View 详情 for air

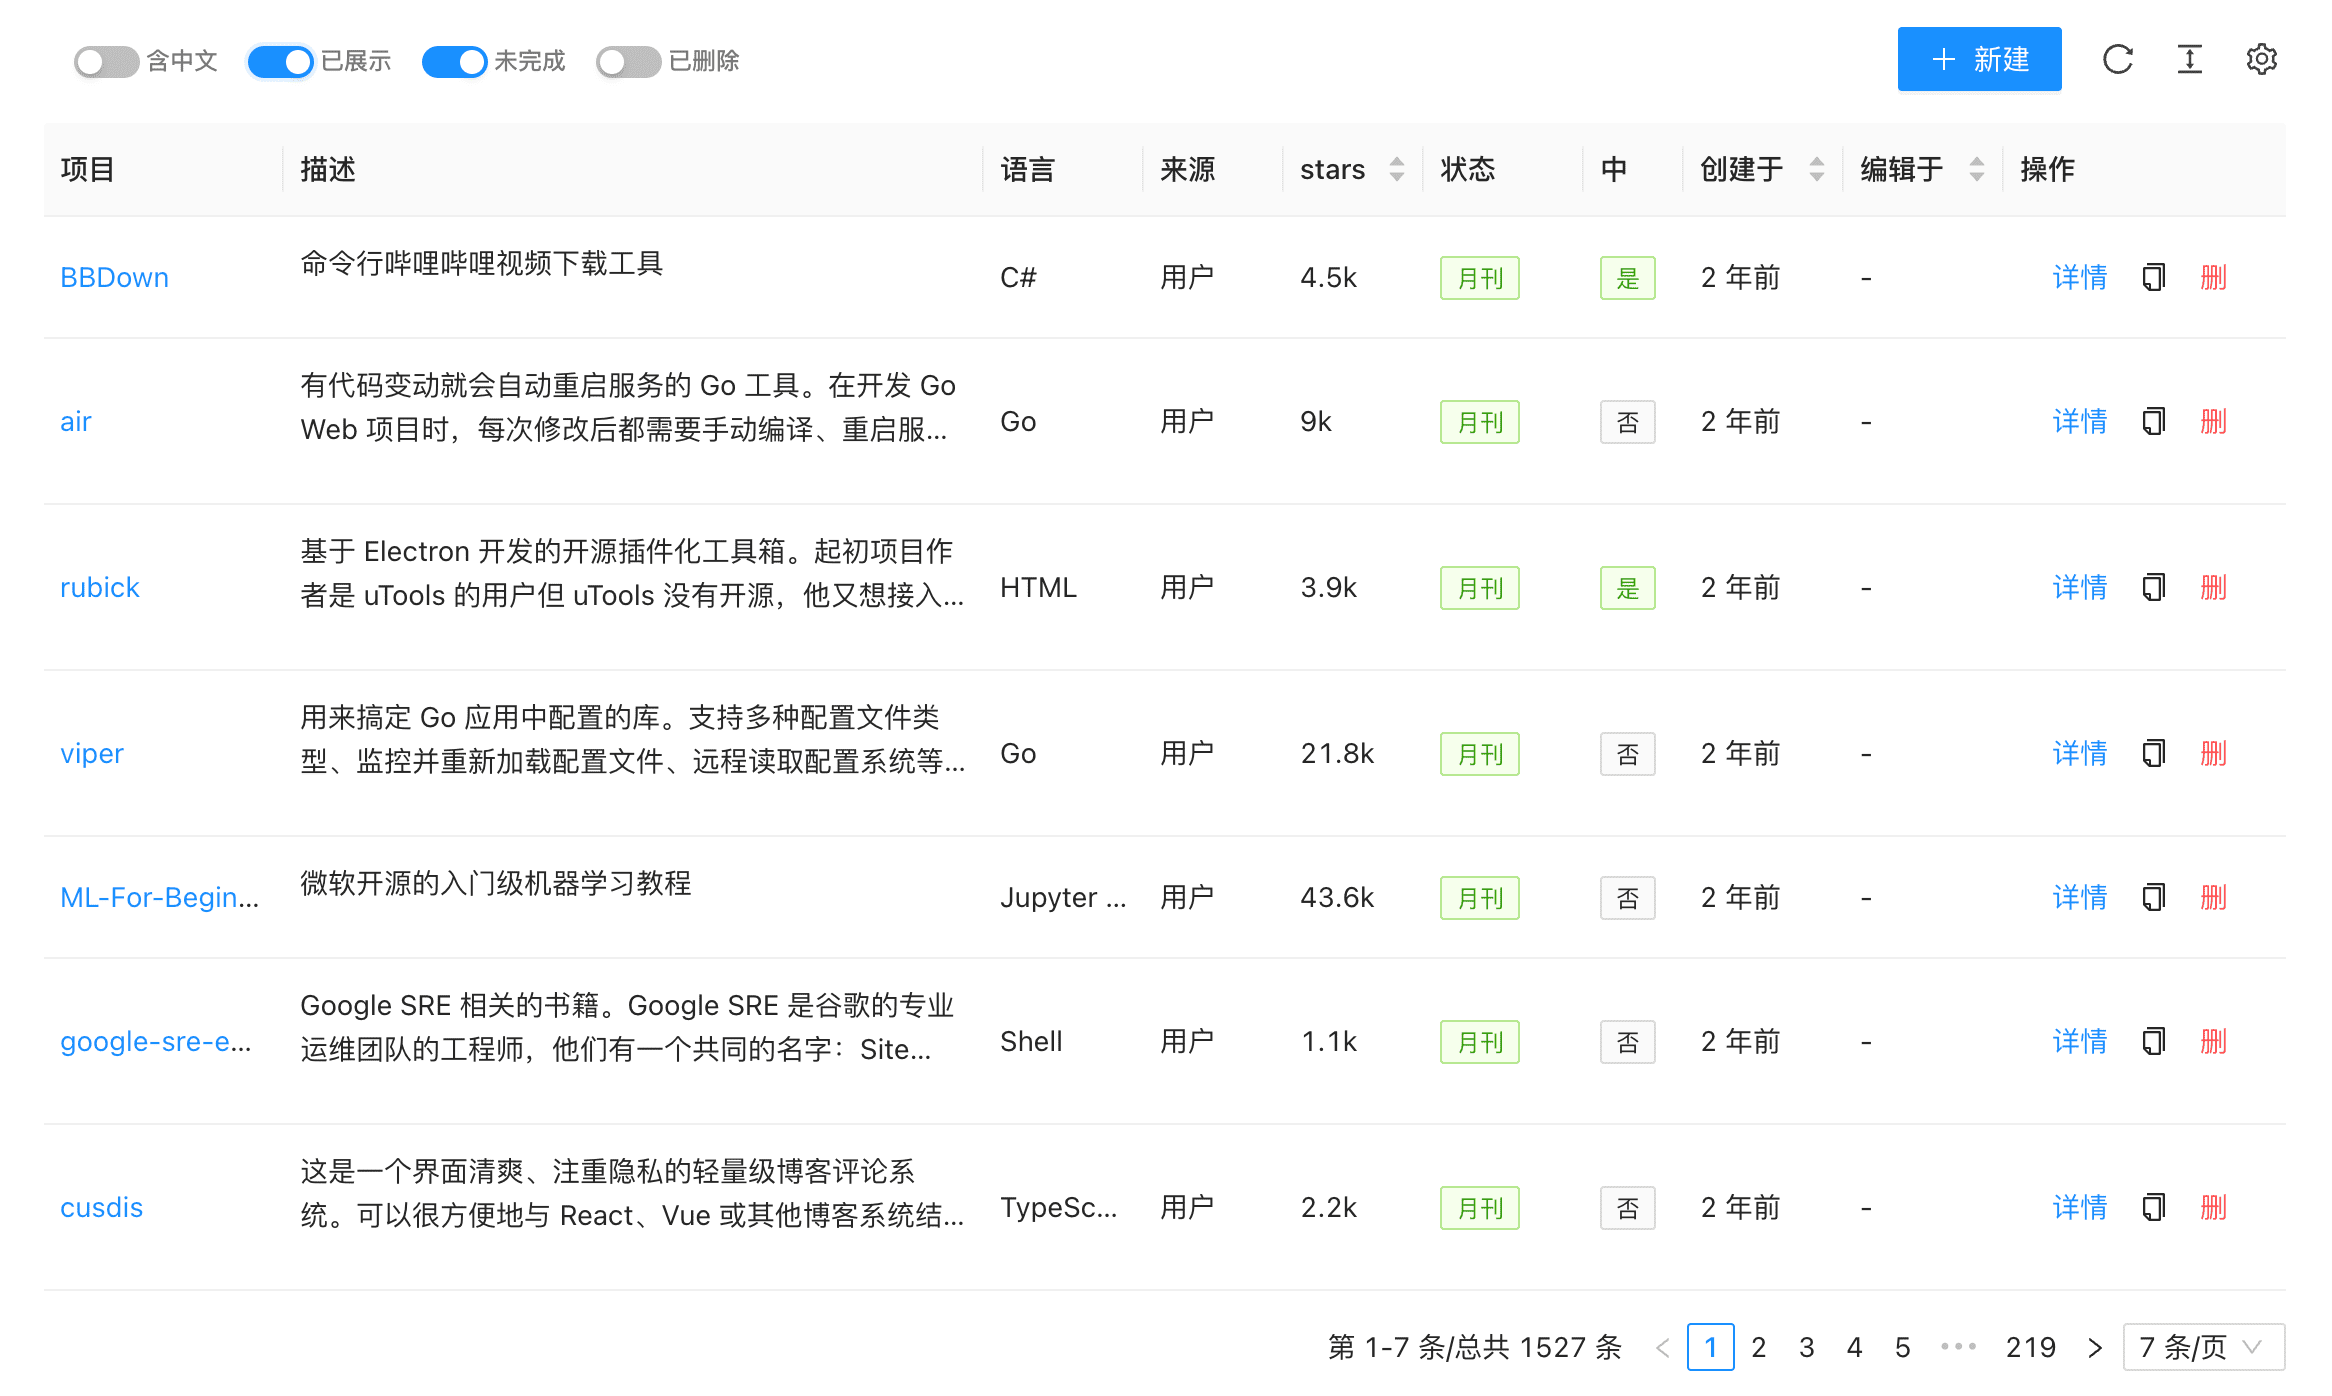2080,421
